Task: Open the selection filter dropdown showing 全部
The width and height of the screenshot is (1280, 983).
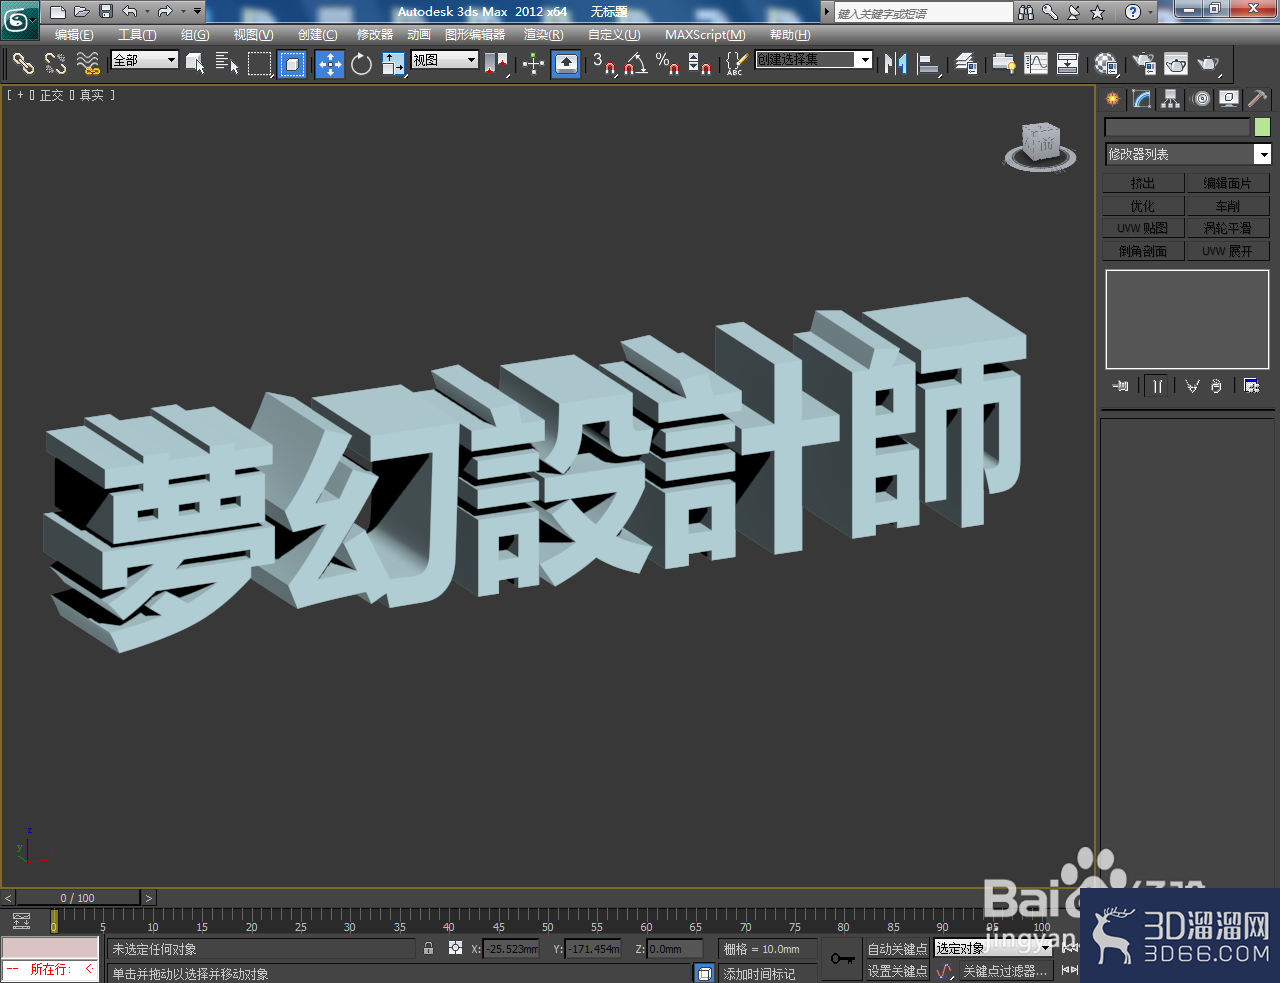Action: [x=144, y=60]
